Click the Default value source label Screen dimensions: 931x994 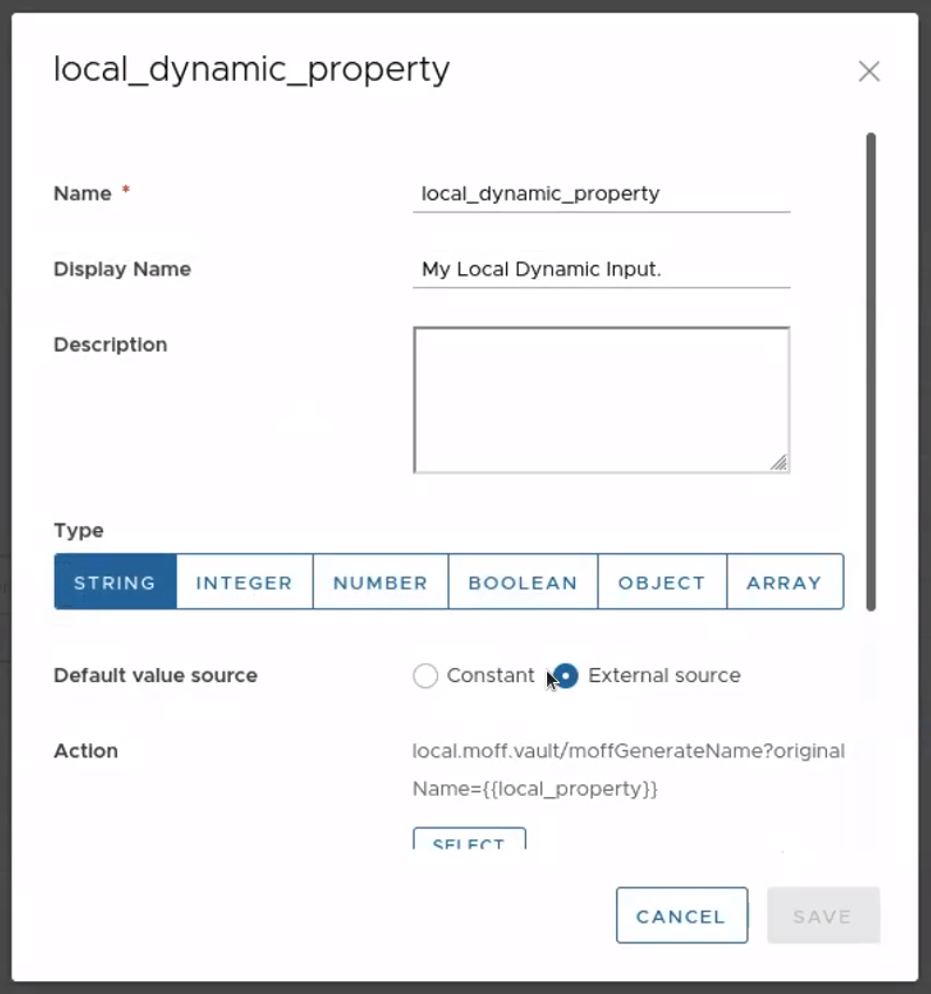click(x=155, y=676)
